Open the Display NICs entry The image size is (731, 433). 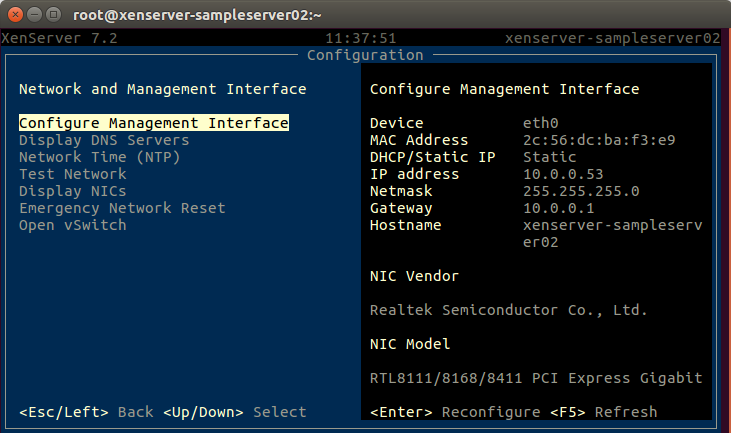72,191
